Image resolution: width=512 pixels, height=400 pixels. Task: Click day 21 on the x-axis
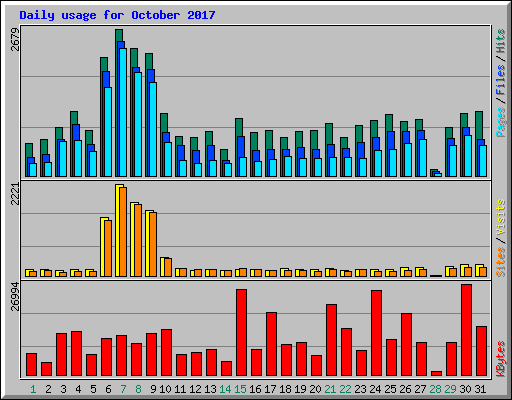coord(330,389)
